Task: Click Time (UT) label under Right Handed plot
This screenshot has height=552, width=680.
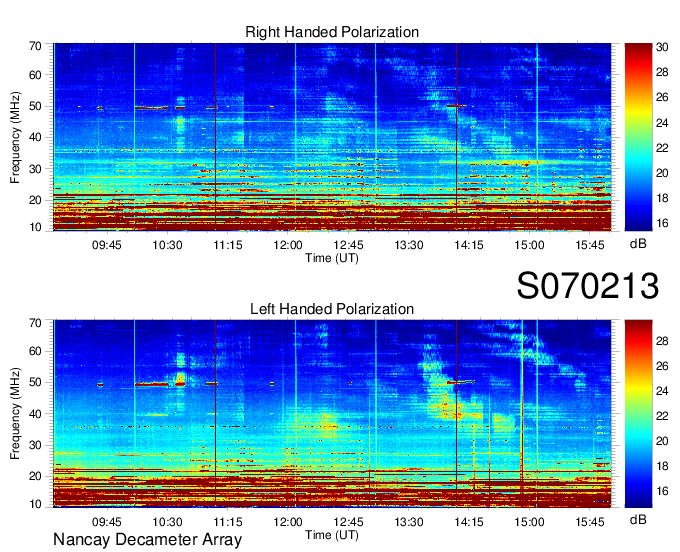Action: tap(332, 258)
